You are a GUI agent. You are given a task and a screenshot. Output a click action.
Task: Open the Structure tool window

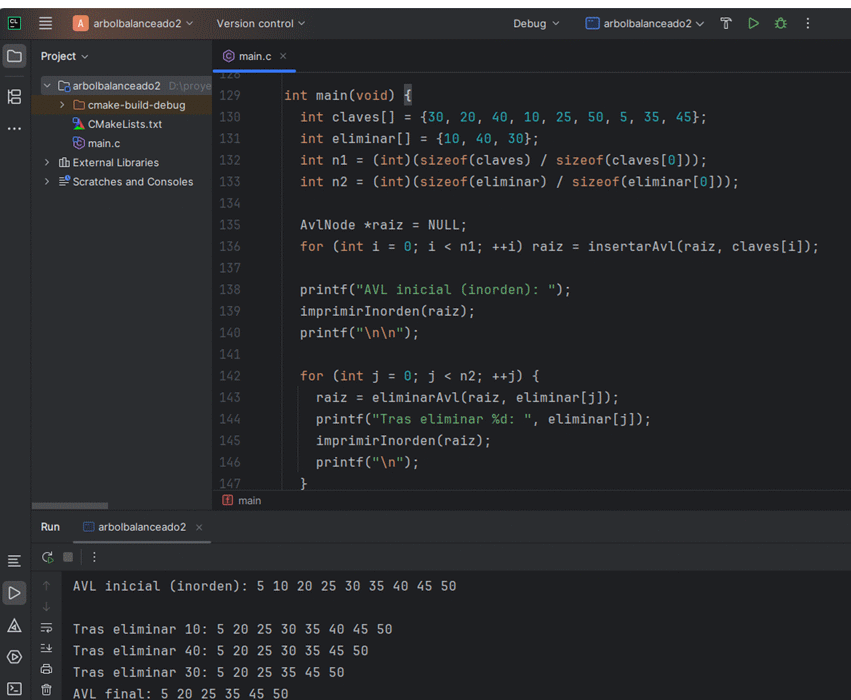coord(14,97)
